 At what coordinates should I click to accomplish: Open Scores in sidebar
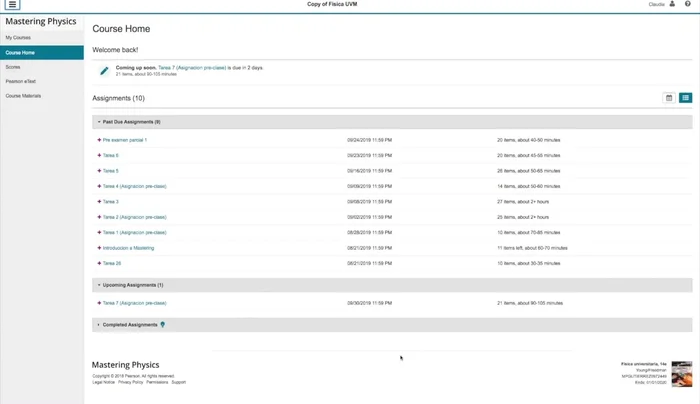coord(13,67)
